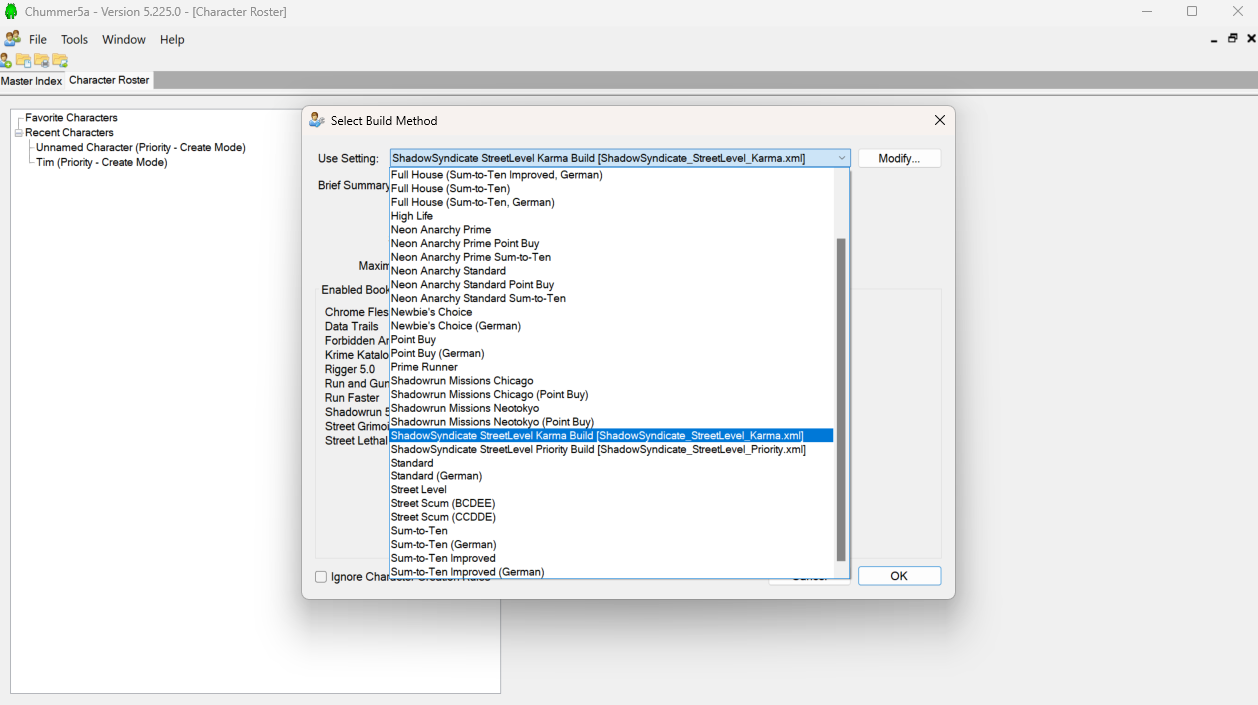Choose the Shadowrun Missions Chicago setting
The height and width of the screenshot is (705, 1258).
pyautogui.click(x=611, y=381)
